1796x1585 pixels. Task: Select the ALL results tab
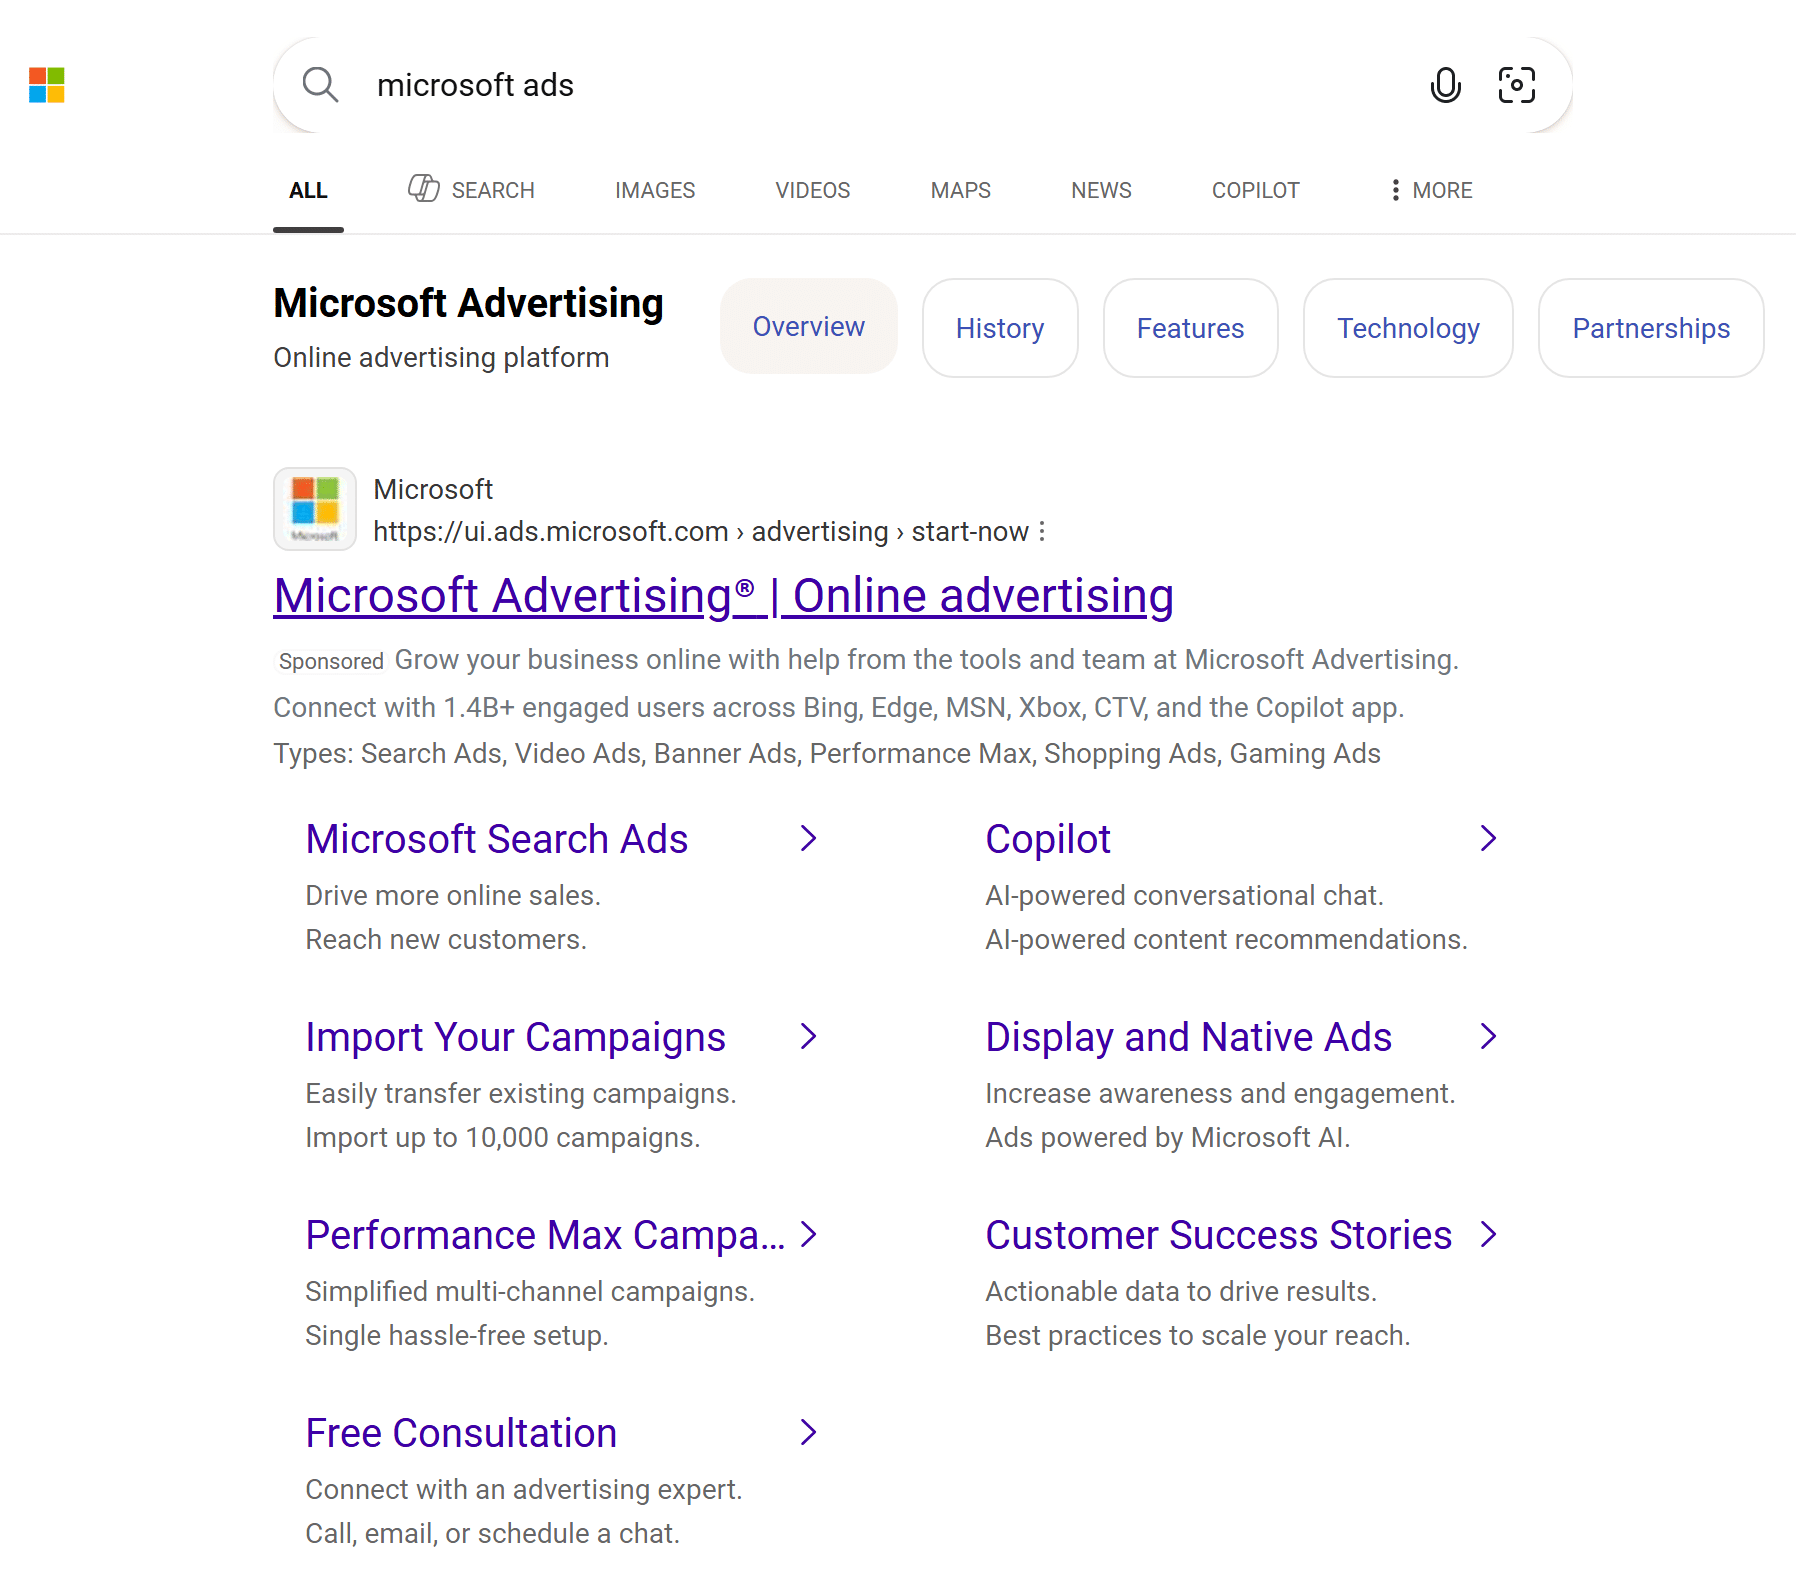308,190
